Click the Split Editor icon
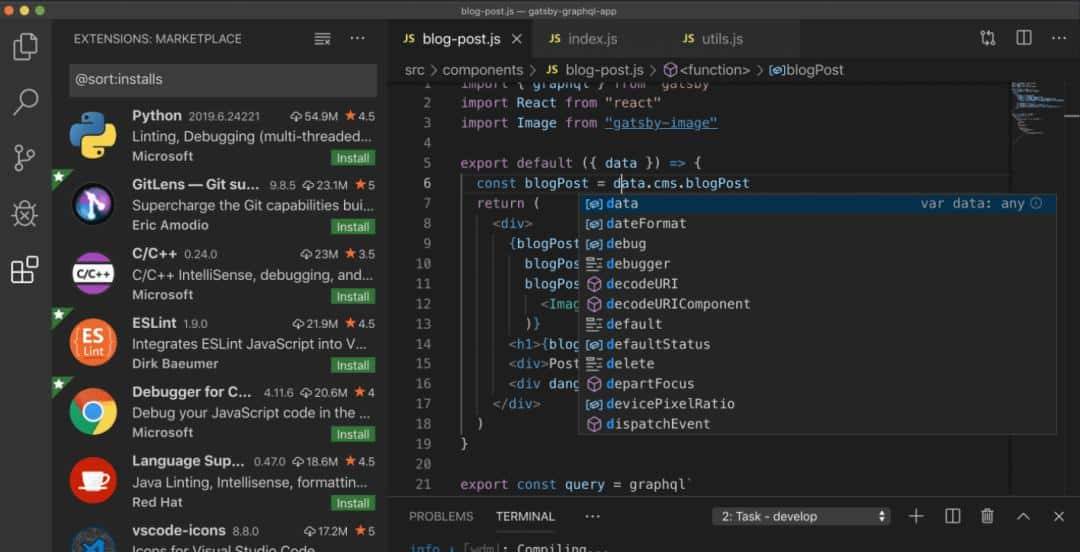The image size is (1080, 552). 1024,38
